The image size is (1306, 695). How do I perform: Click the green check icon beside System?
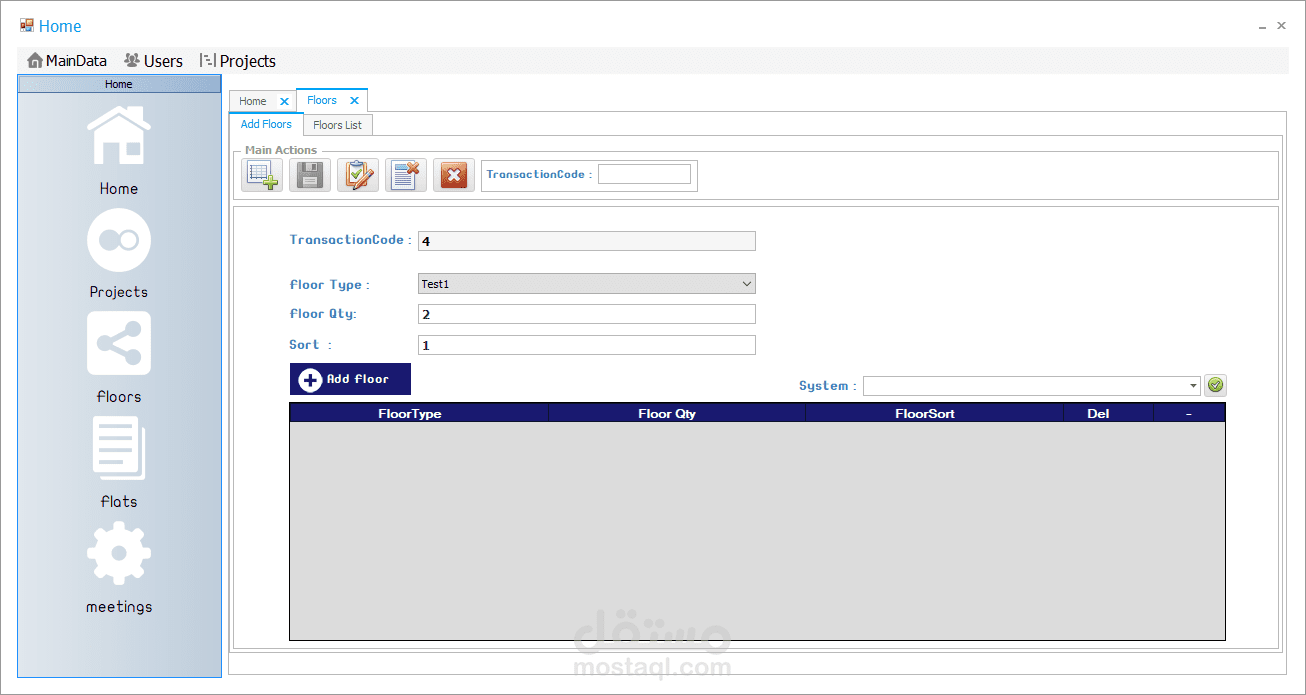point(1216,385)
